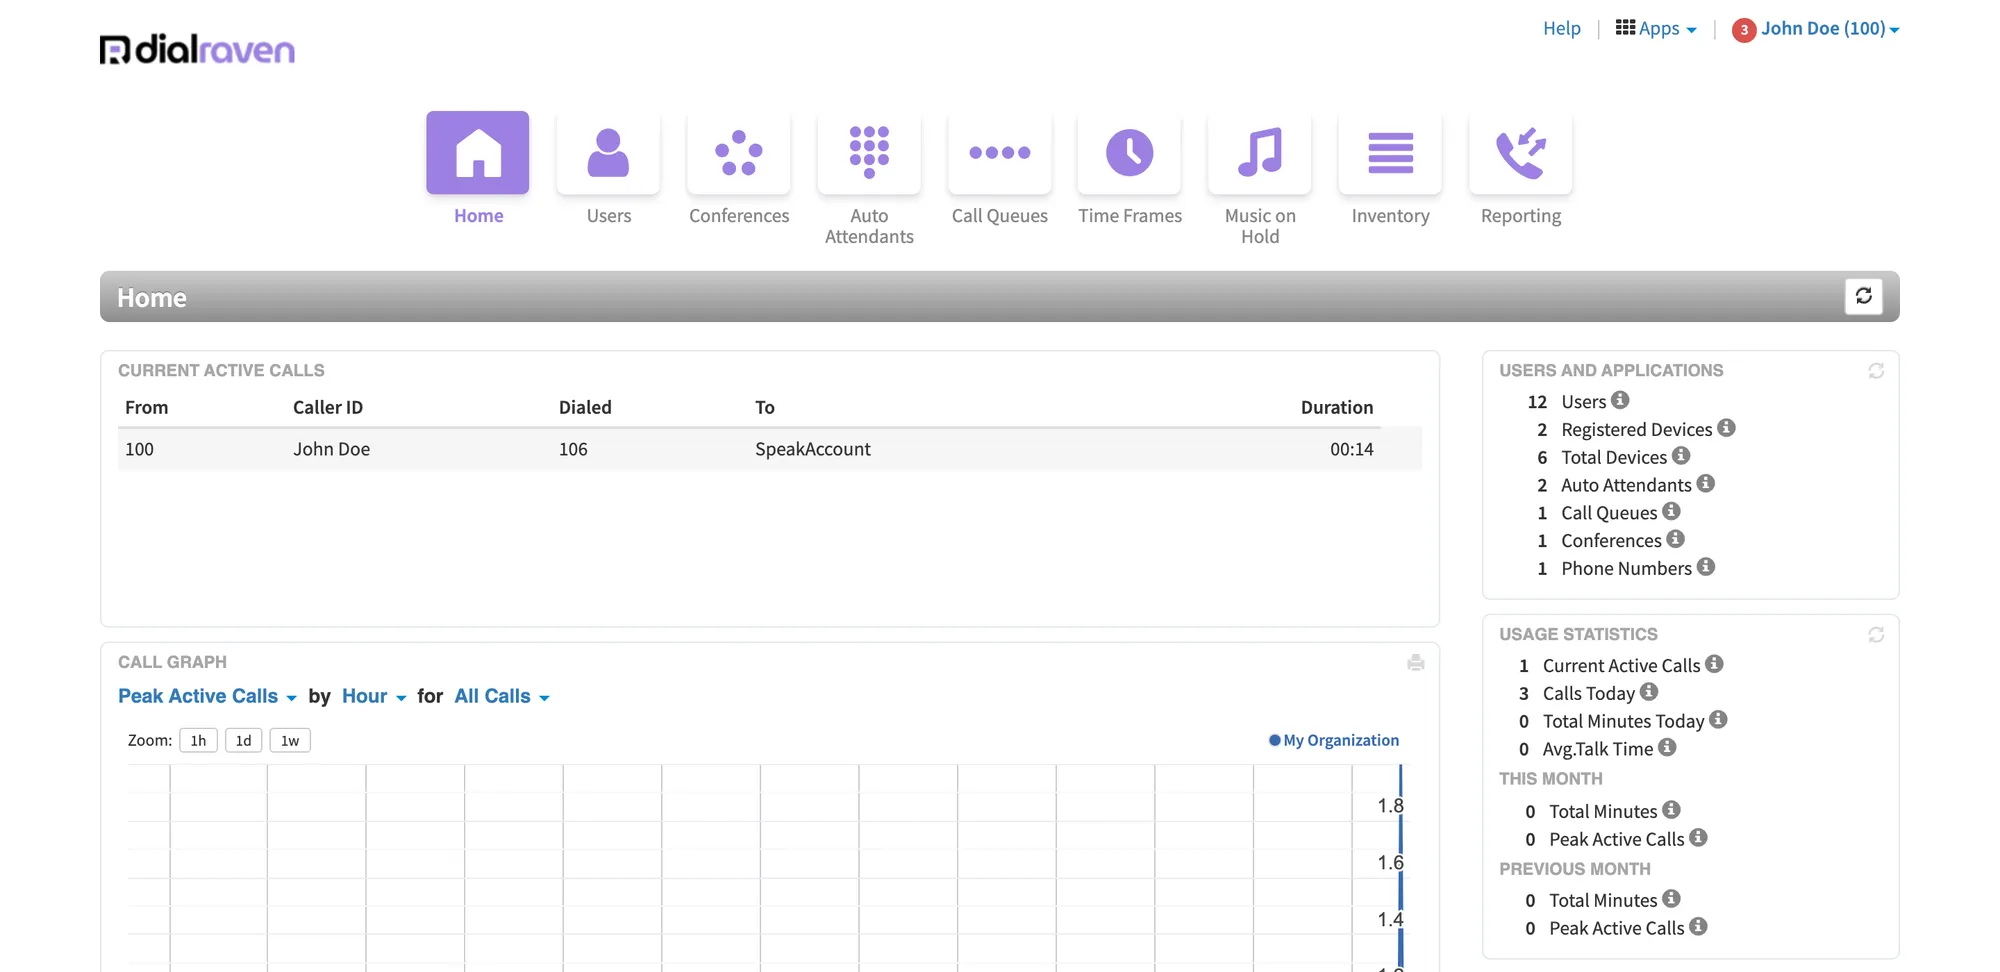Viewport: 2000px width, 972px height.
Task: Open the Reporting phone icon
Action: tap(1521, 153)
